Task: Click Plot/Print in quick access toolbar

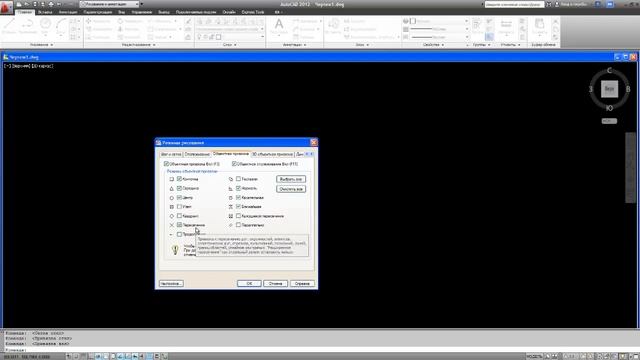Action: coord(51,4)
